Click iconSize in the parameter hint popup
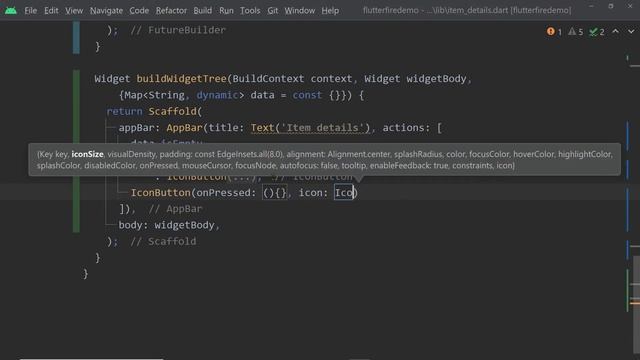Screen dimensions: 640x360 (87, 154)
